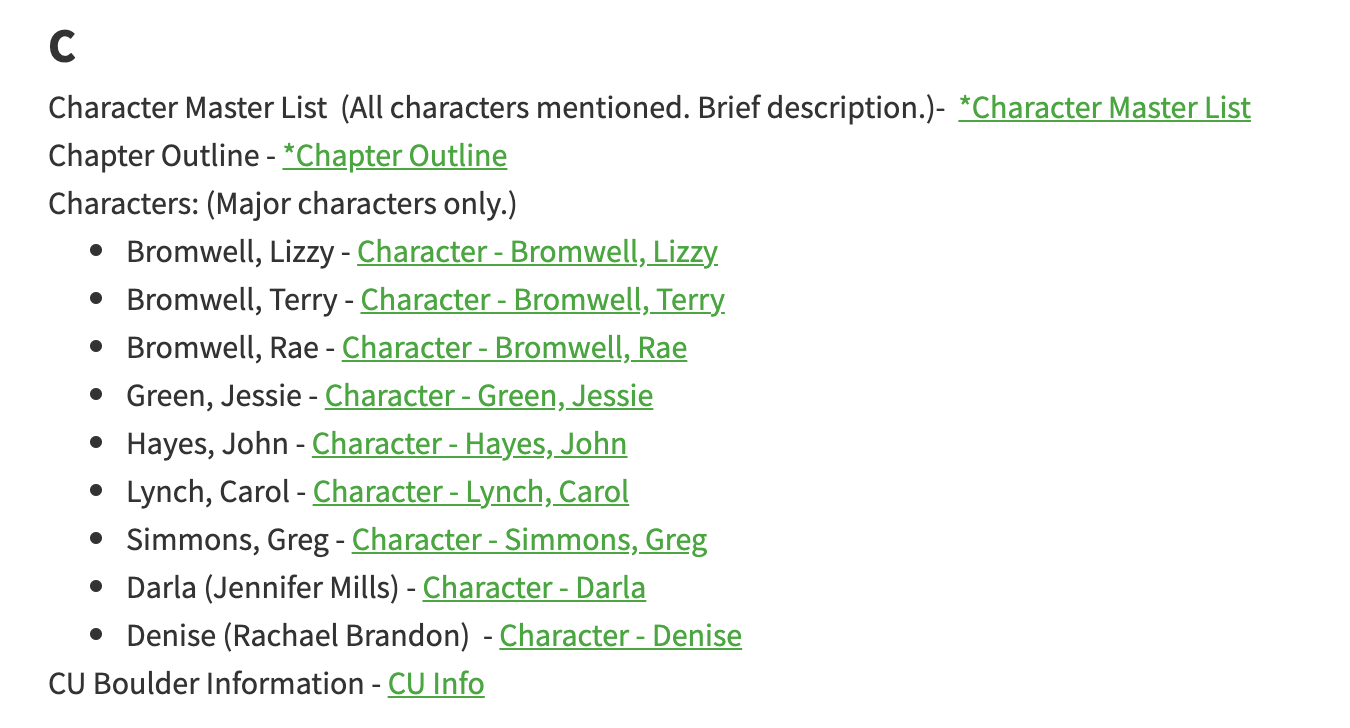Click the 'Characters: (Major characters only.)' text
The image size is (1350, 728).
[x=283, y=203]
